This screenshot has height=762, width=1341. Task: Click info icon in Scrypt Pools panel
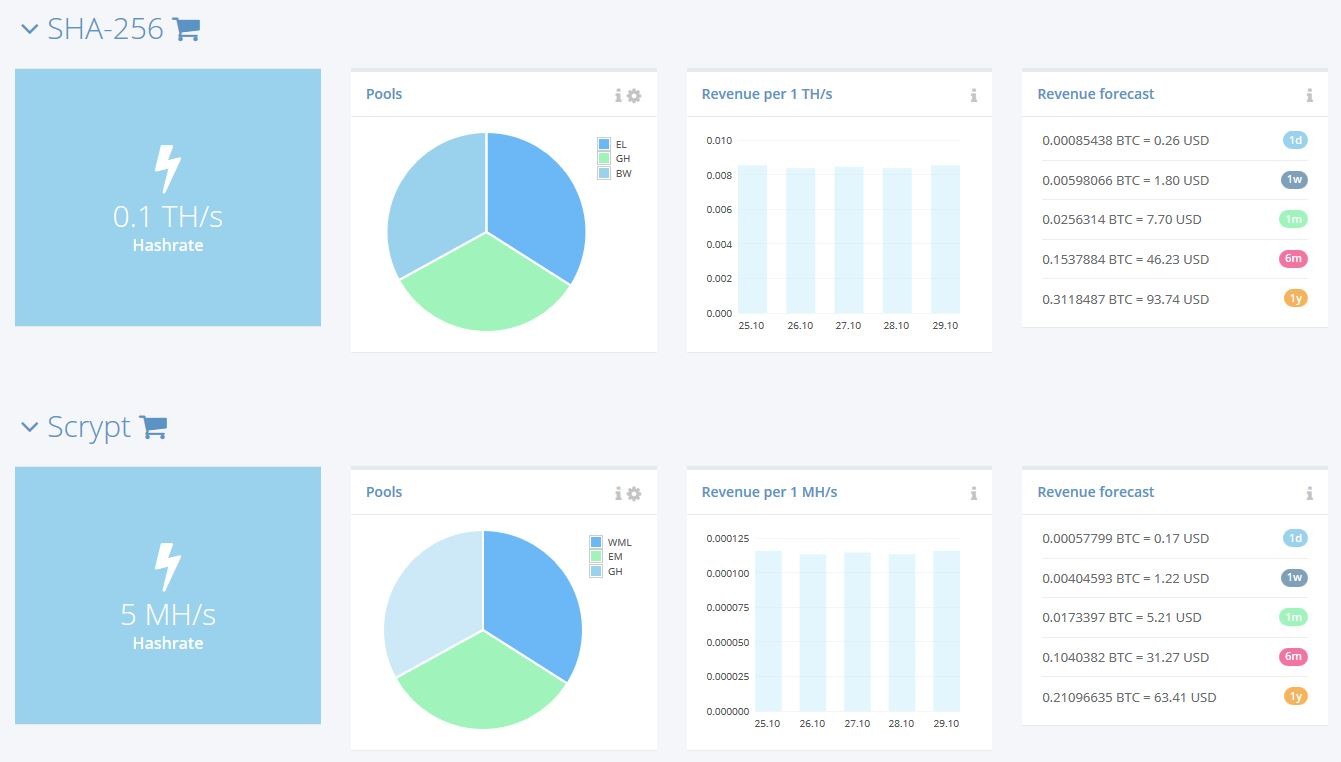pyautogui.click(x=618, y=493)
